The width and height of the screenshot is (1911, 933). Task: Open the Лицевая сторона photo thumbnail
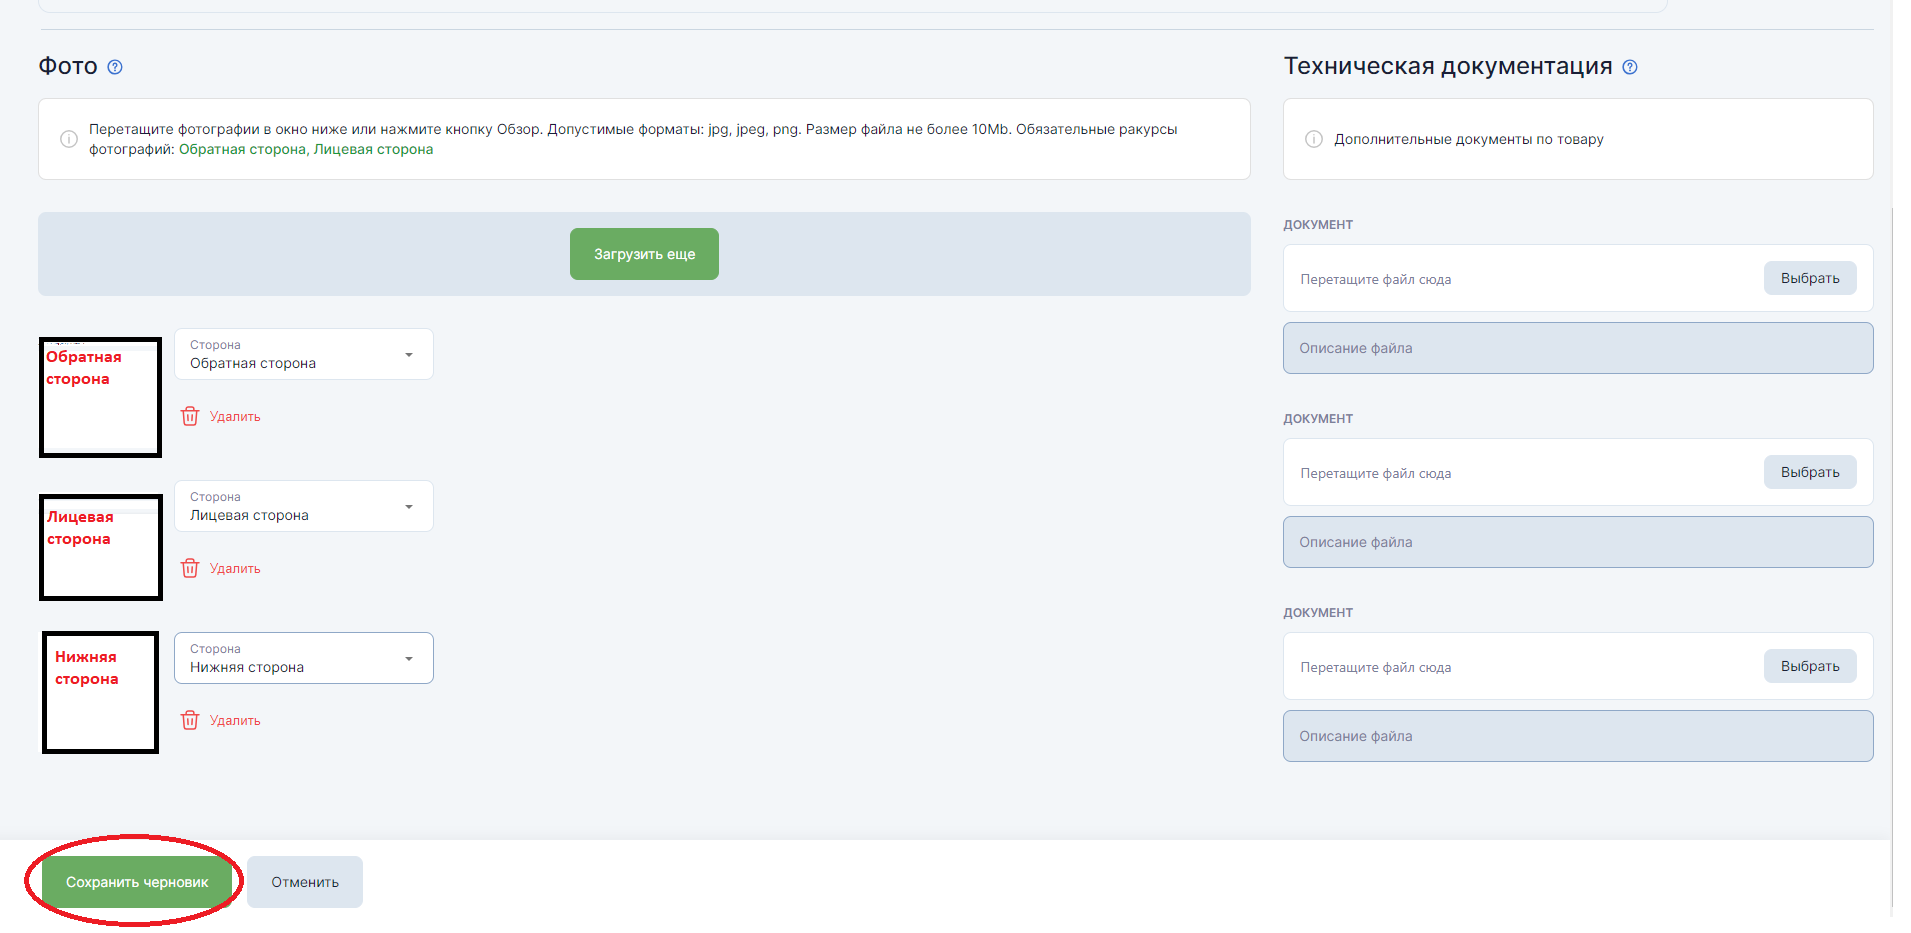[x=100, y=547]
